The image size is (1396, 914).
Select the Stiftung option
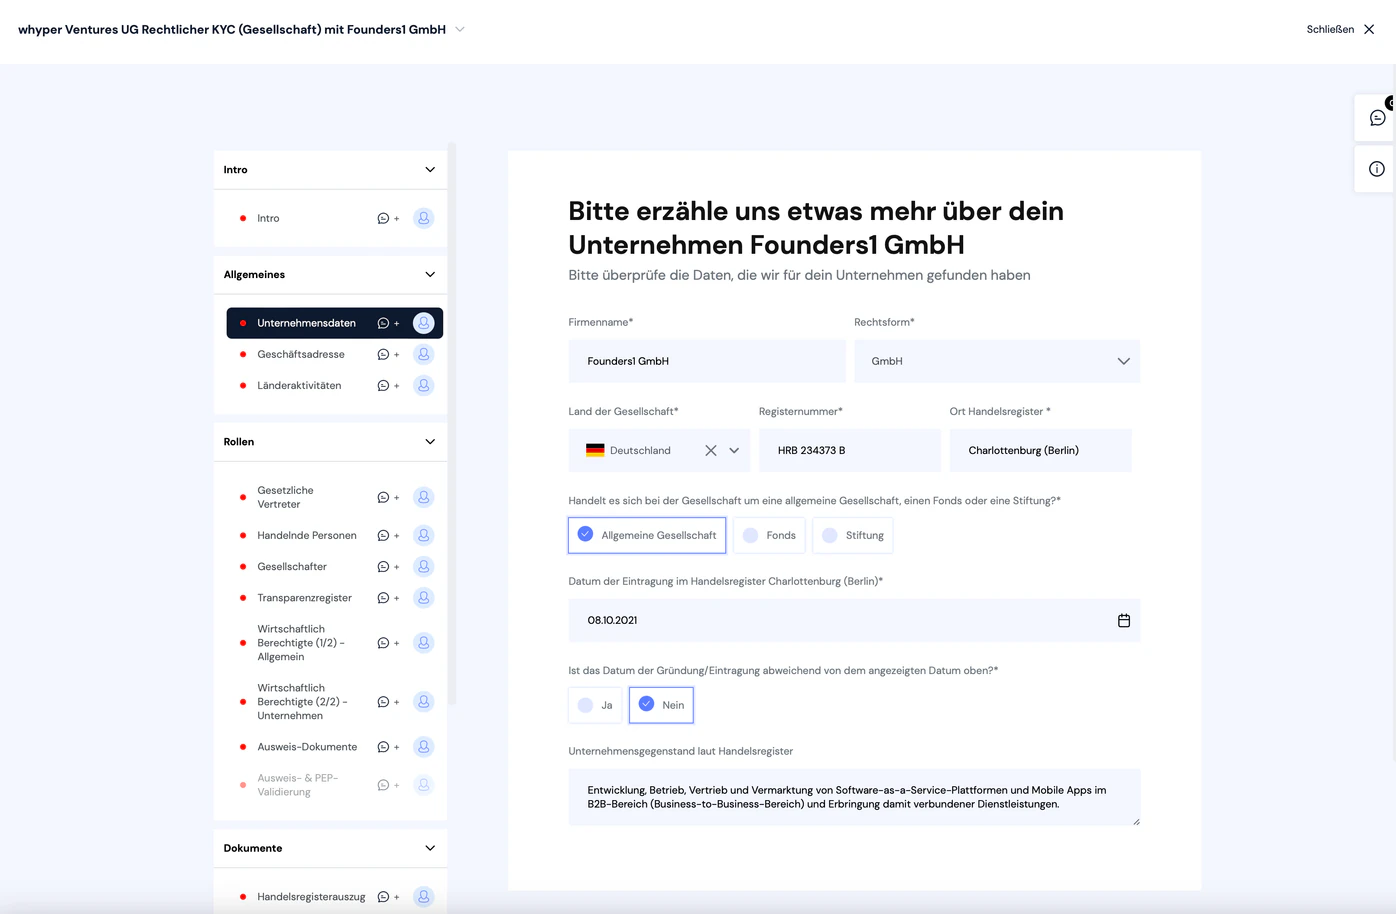coord(853,536)
